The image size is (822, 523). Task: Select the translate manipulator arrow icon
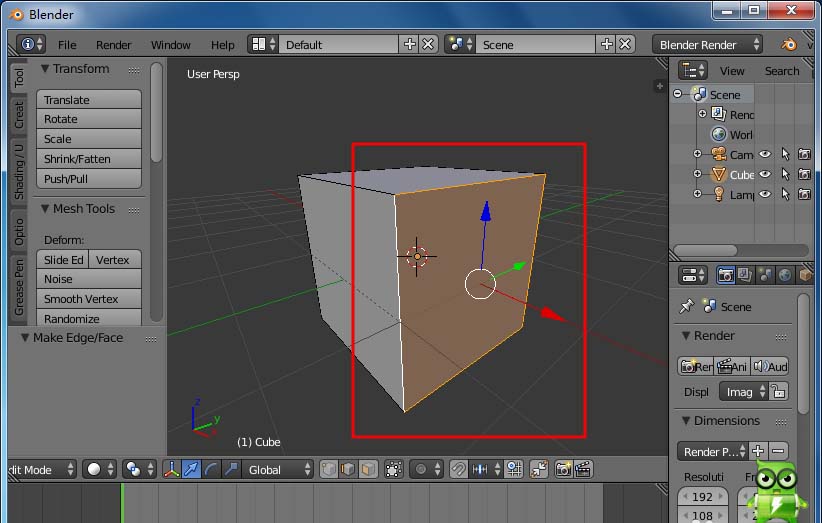pyautogui.click(x=191, y=469)
